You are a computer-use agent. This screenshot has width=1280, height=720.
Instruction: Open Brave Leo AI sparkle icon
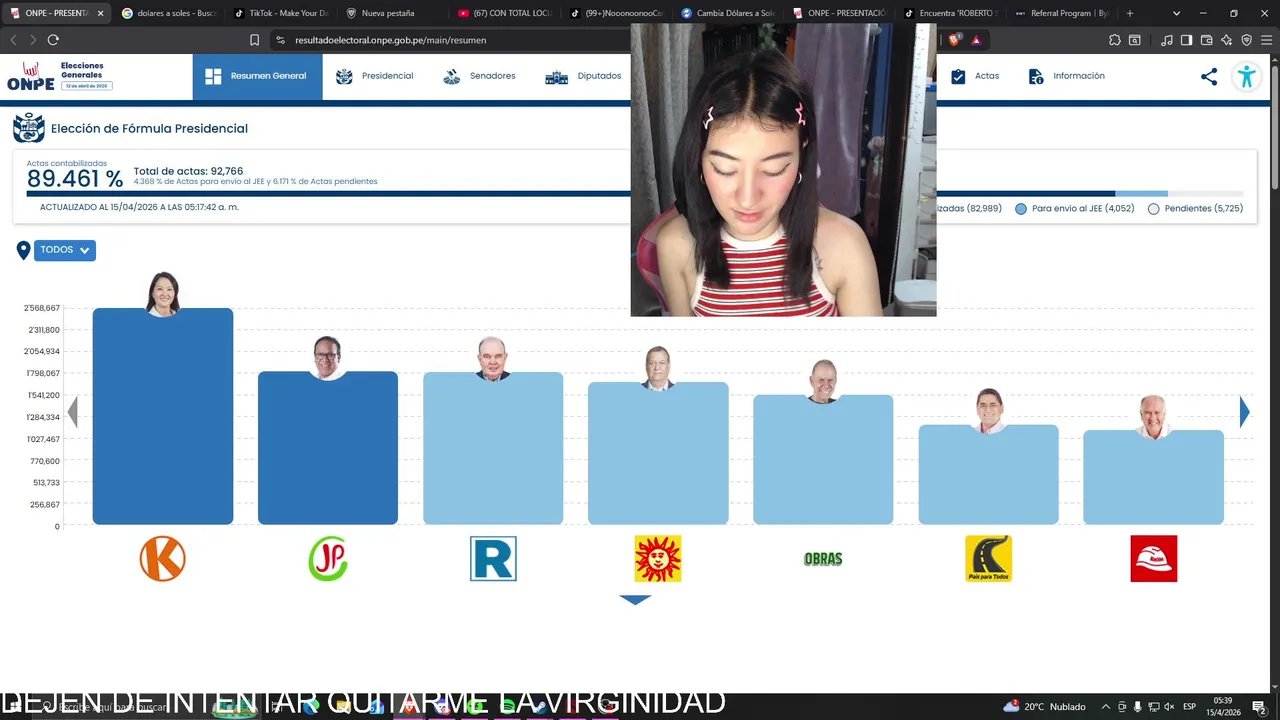pos(1227,40)
